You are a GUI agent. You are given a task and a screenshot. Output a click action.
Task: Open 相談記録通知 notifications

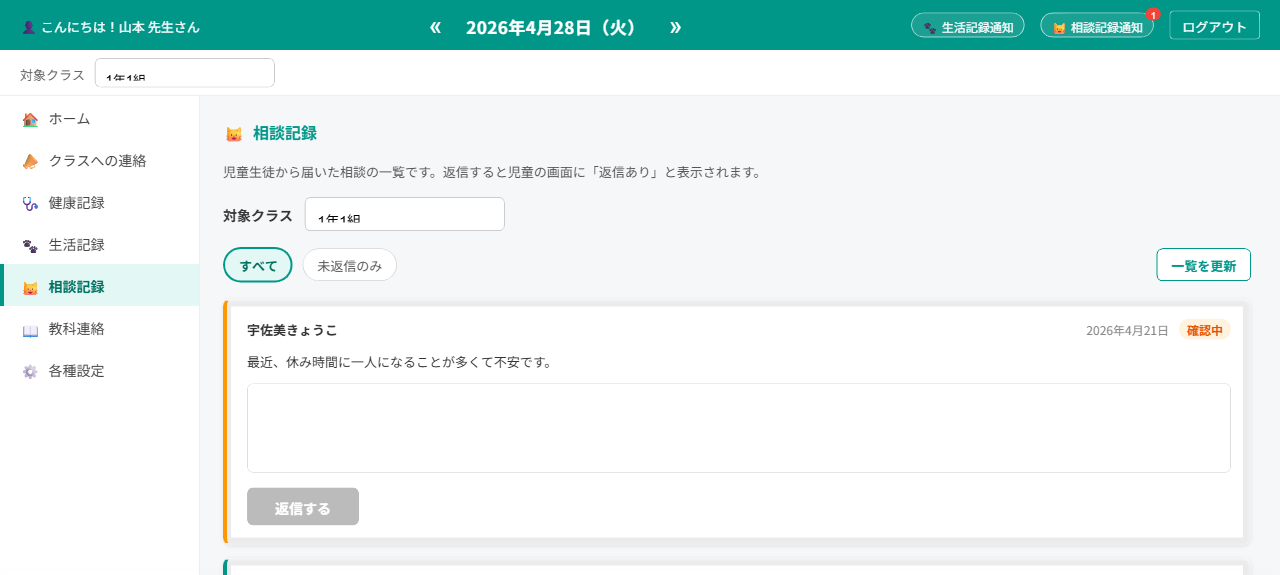1097,27
